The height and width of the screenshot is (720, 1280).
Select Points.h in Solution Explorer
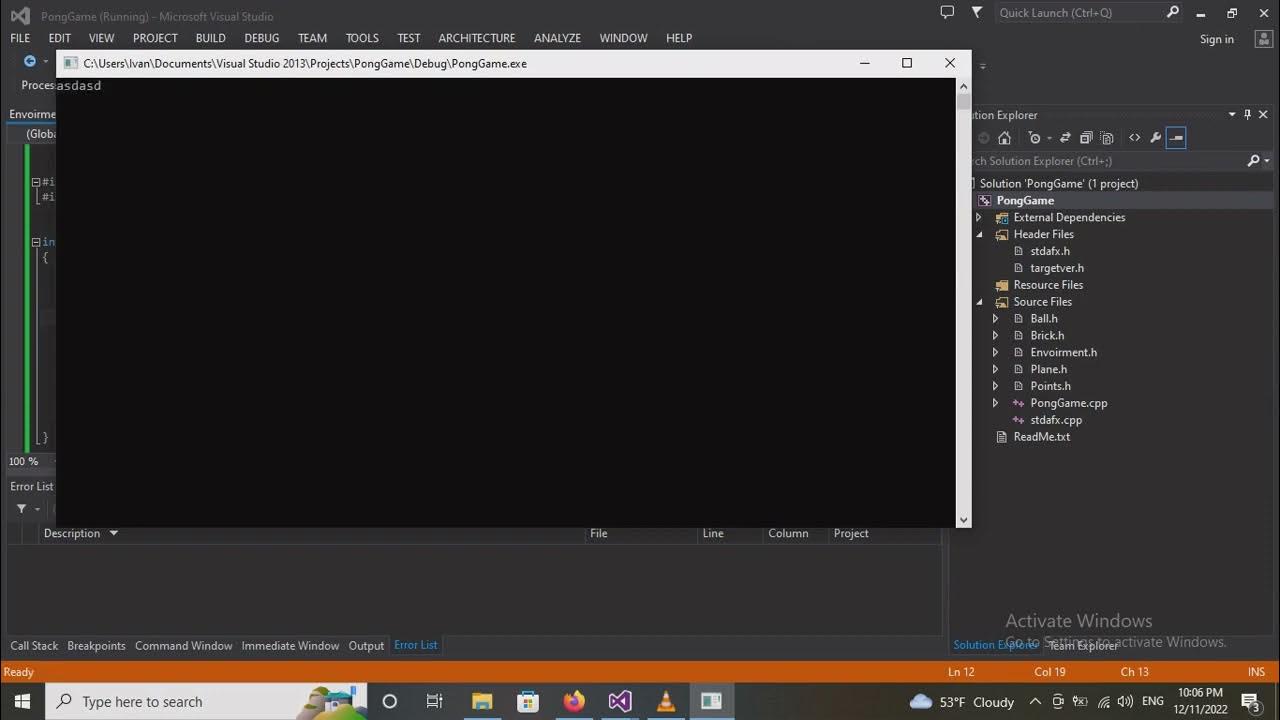click(1050, 386)
